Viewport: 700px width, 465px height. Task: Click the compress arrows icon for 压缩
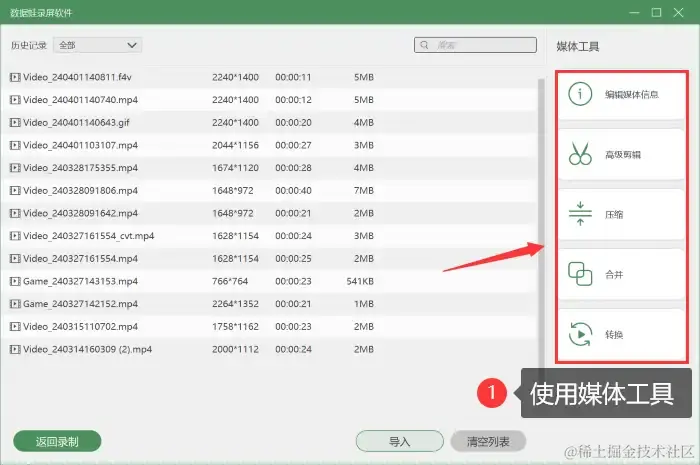(580, 214)
